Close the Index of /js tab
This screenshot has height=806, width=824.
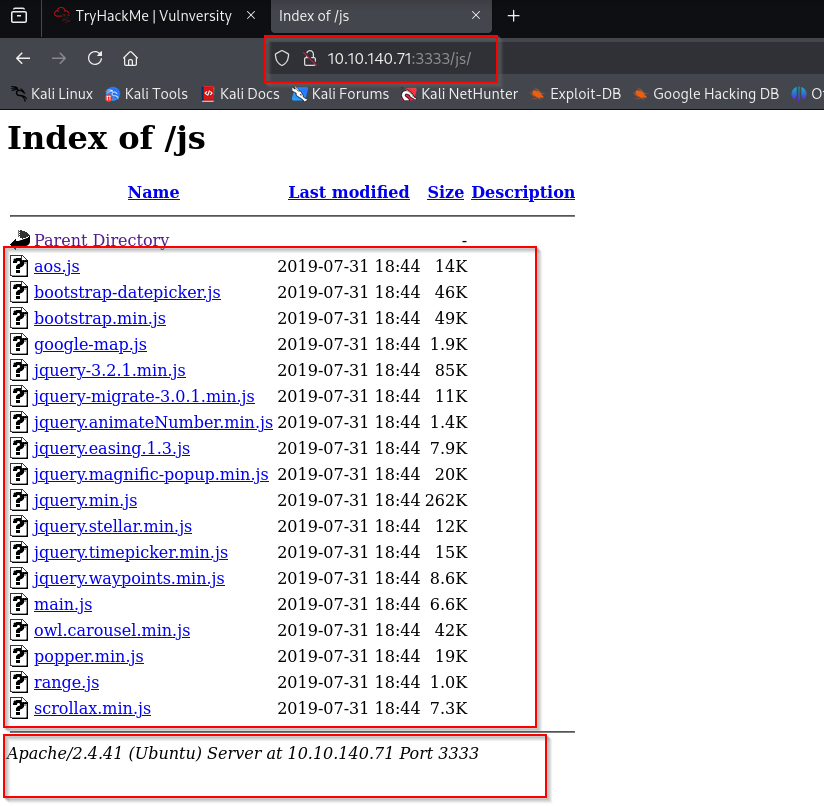[476, 16]
